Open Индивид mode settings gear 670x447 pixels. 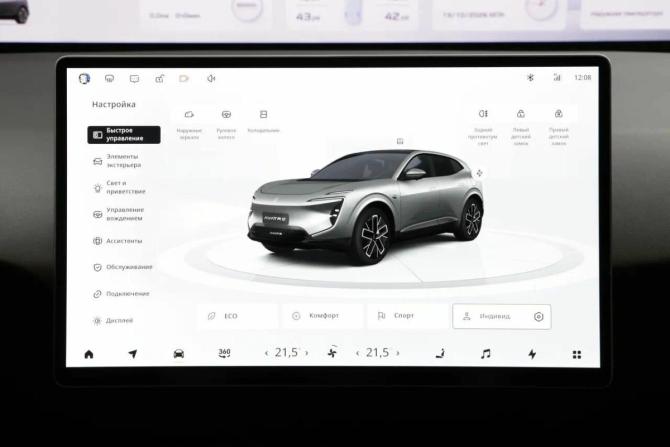[539, 317]
